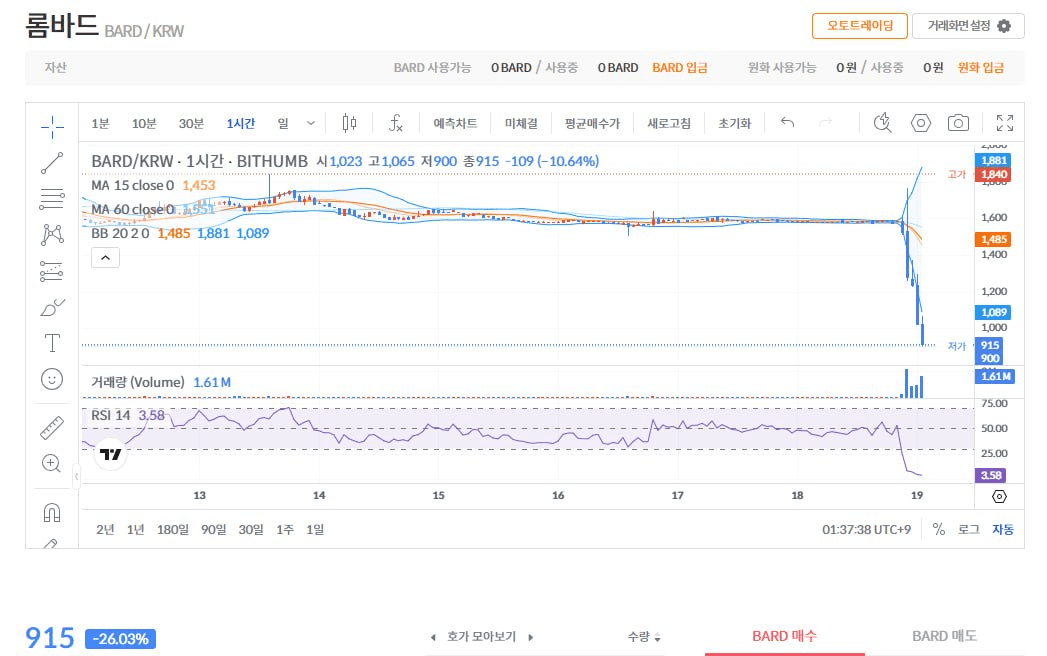Image resolution: width=1047 pixels, height=656 pixels.
Task: Click the 오토트레이딩 button
Action: tap(859, 26)
